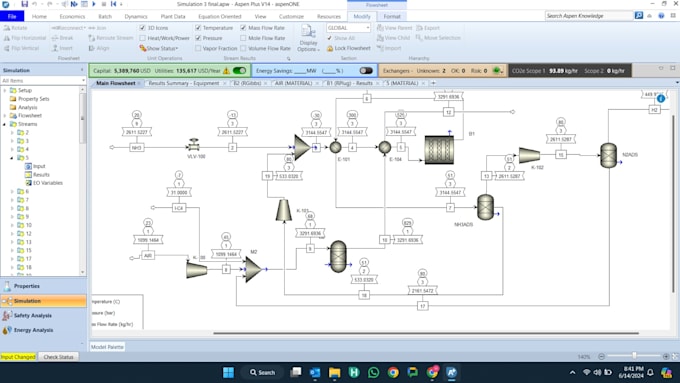Open WhatsApp from the taskbar
Image resolution: width=680 pixels, height=383 pixels.
[x=373, y=372]
